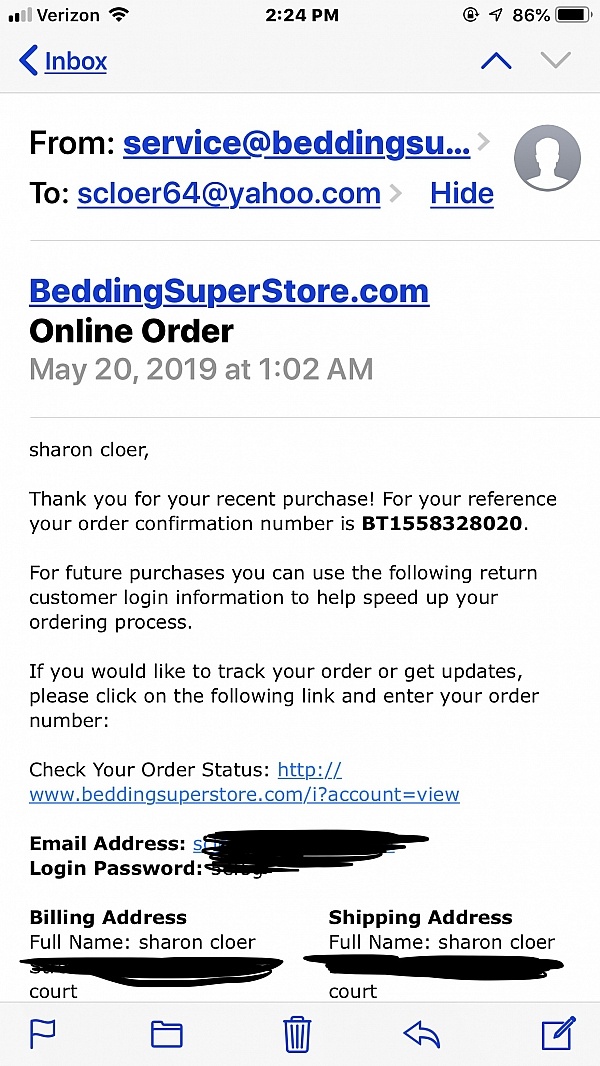Tap the battery indicator in the status bar
Viewport: 600px width, 1066px height.
(572, 15)
